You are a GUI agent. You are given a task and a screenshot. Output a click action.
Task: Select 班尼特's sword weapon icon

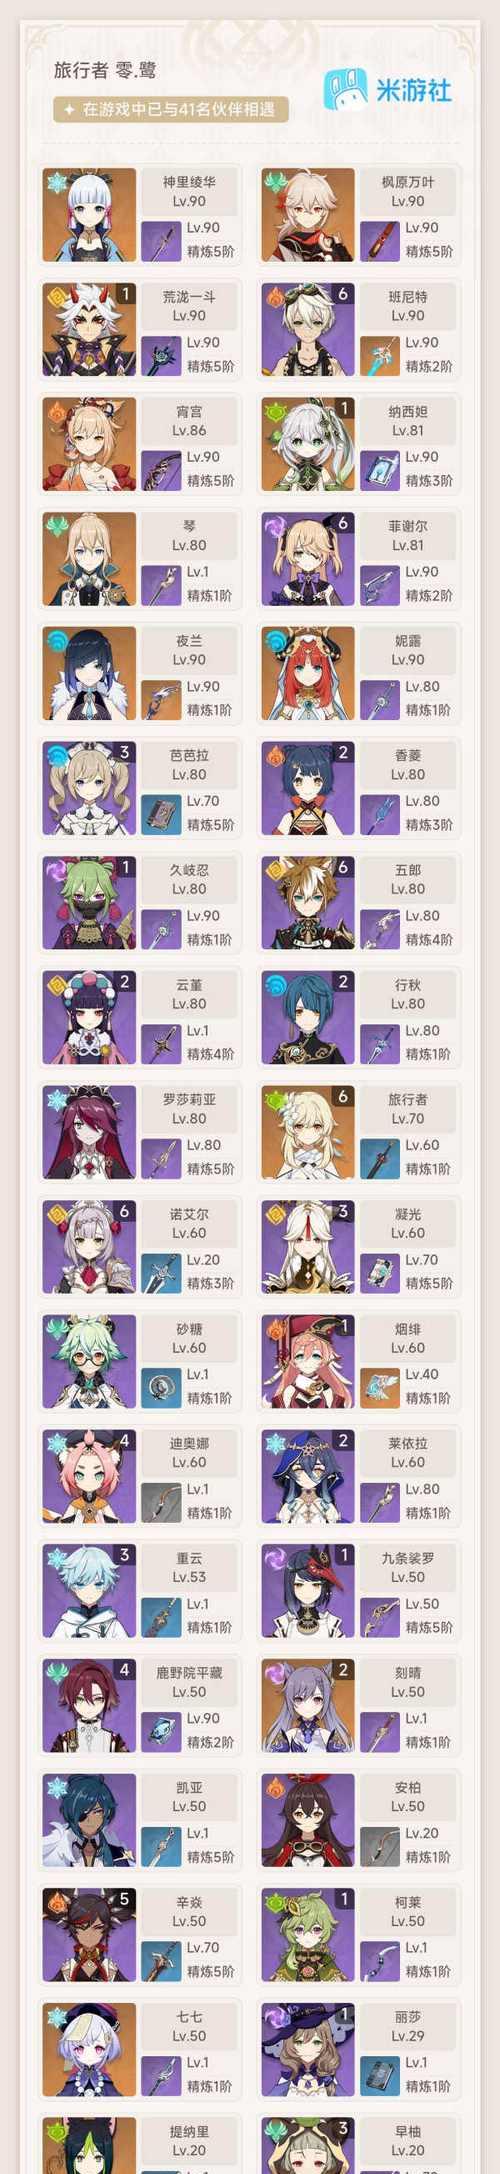(379, 356)
